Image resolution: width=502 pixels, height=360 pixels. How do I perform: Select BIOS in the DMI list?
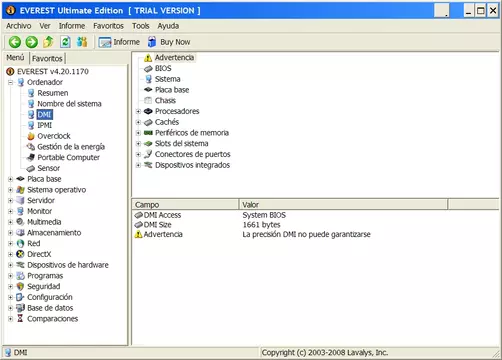163,68
